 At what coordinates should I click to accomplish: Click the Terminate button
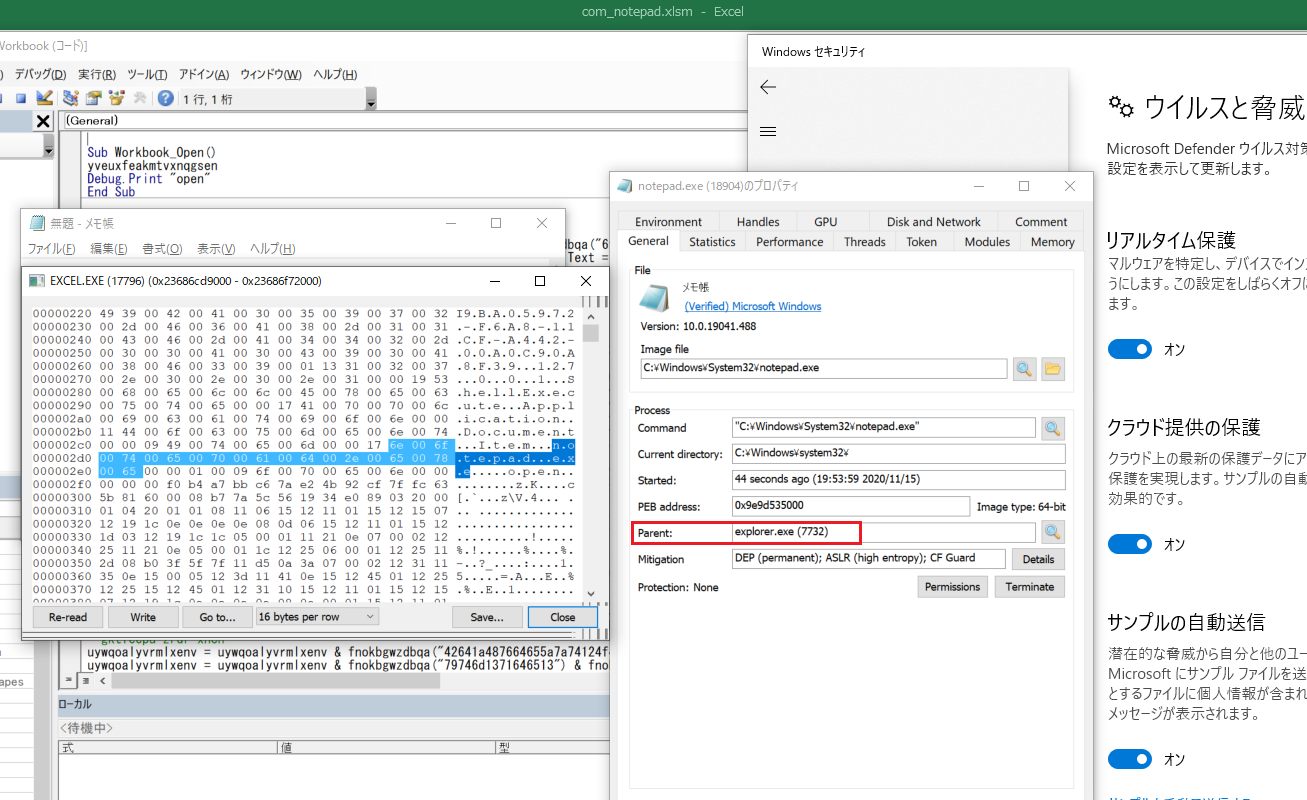click(x=1029, y=587)
